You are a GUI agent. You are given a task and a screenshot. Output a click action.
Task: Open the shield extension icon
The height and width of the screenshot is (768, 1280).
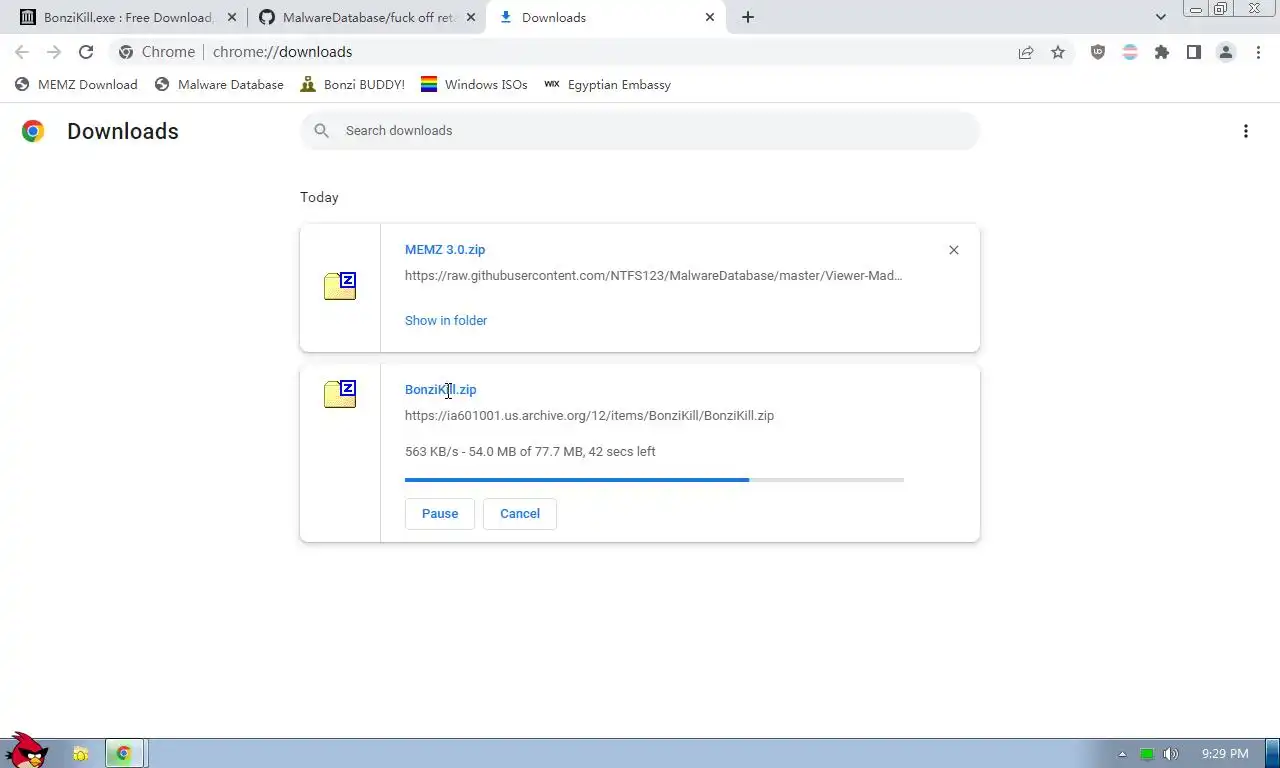point(1098,52)
